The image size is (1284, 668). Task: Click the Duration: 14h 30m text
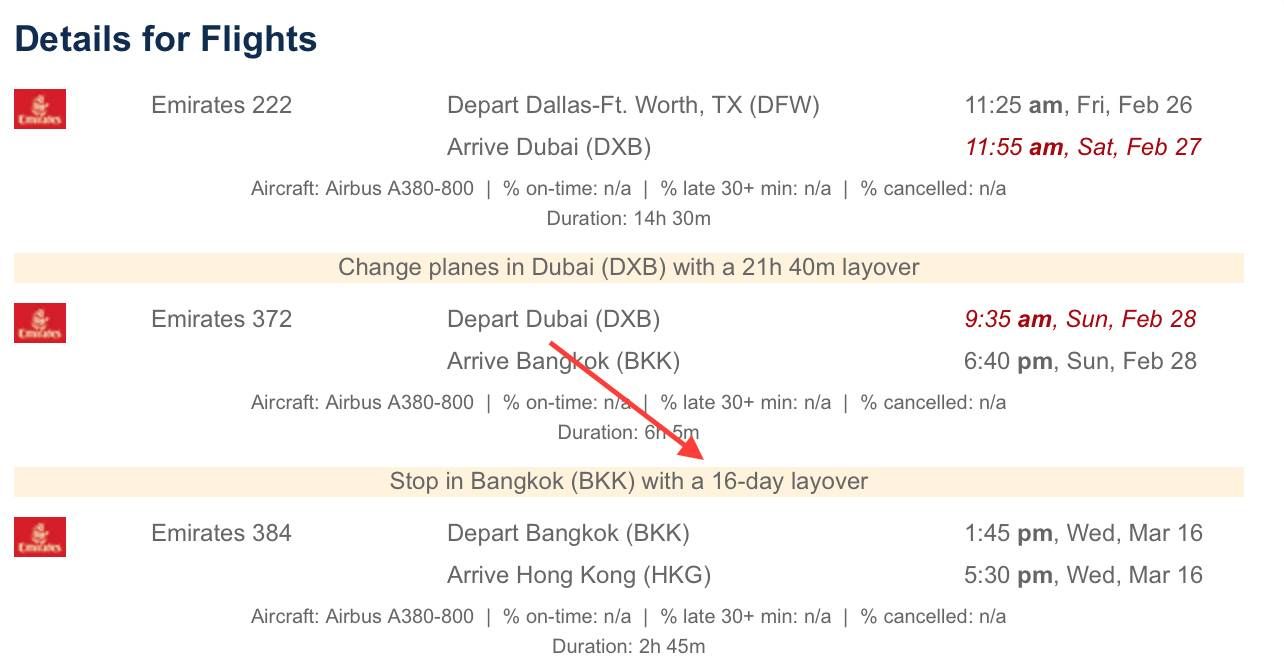click(x=629, y=218)
